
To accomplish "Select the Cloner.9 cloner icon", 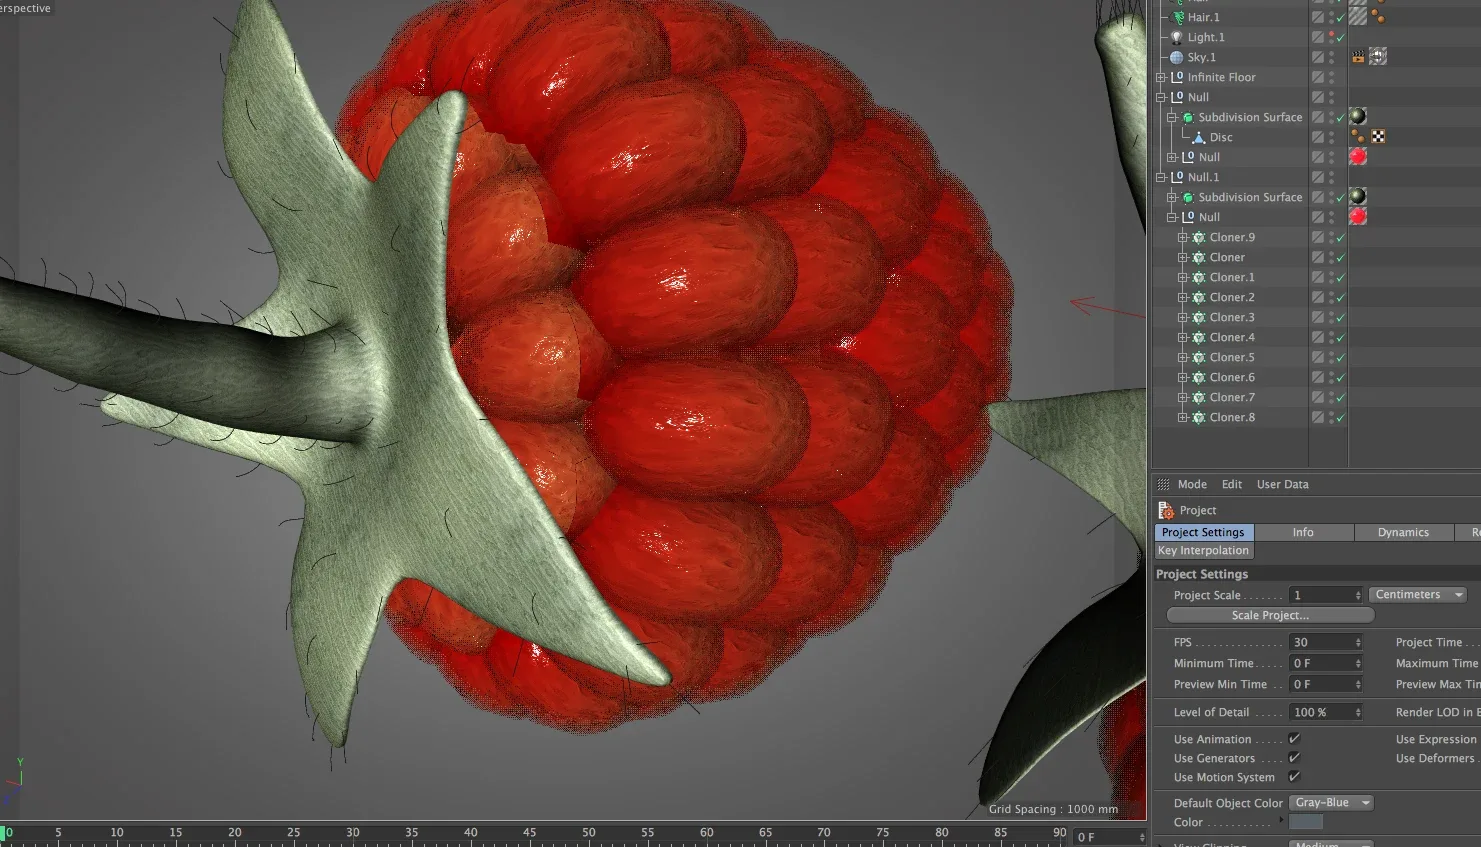I will (1198, 237).
